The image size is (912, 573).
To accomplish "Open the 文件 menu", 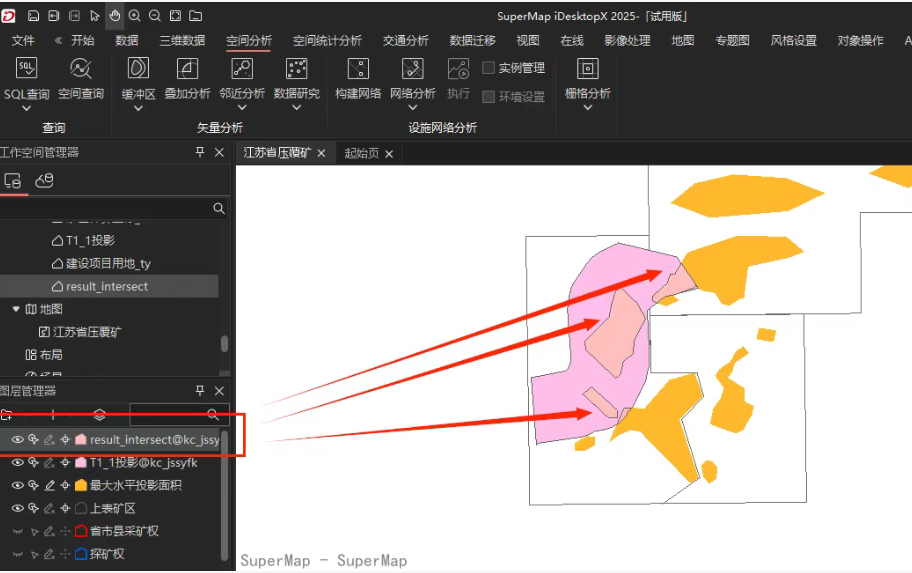I will (x=23, y=40).
